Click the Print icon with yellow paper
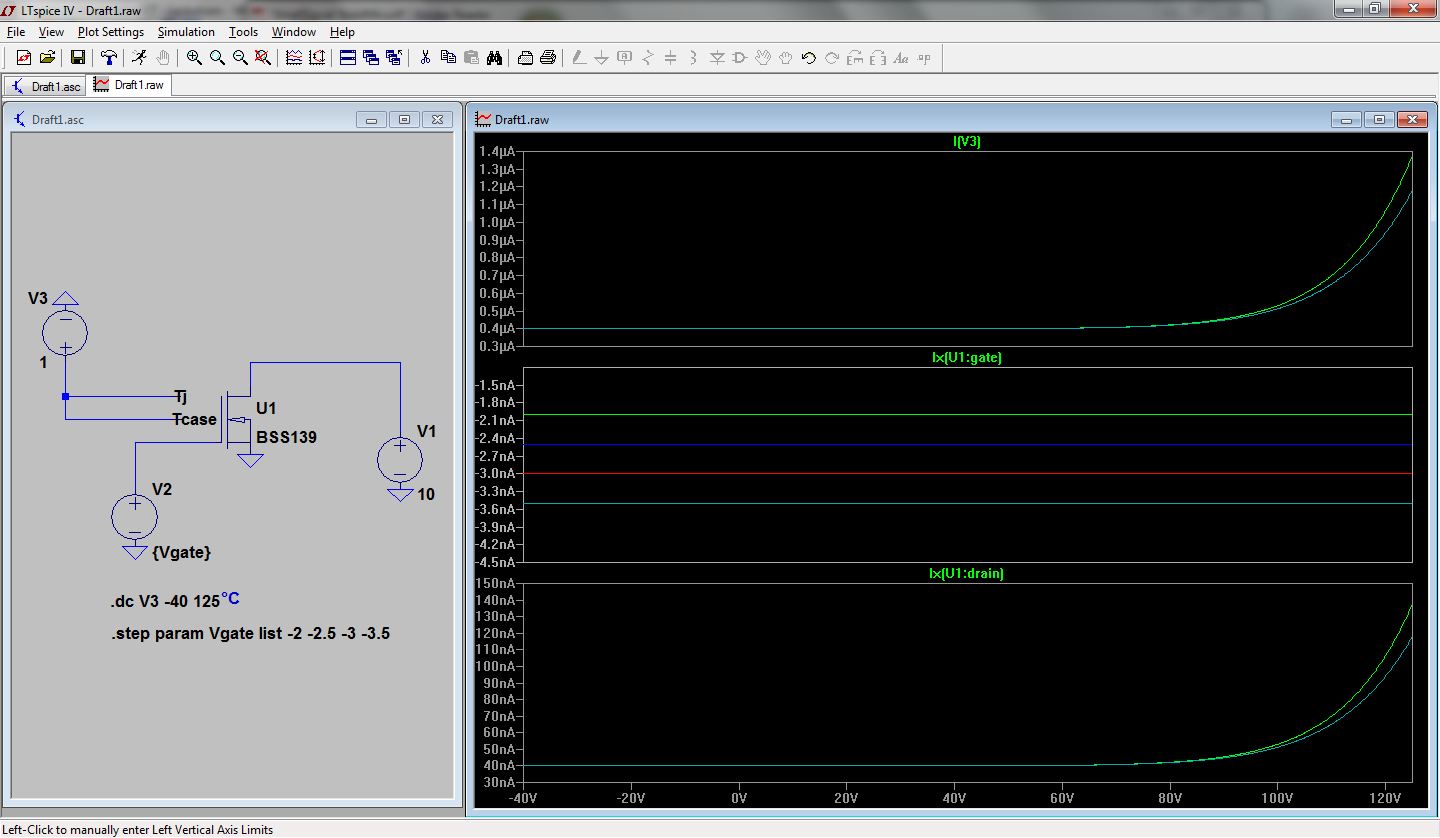This screenshot has height=838, width=1440. point(548,58)
